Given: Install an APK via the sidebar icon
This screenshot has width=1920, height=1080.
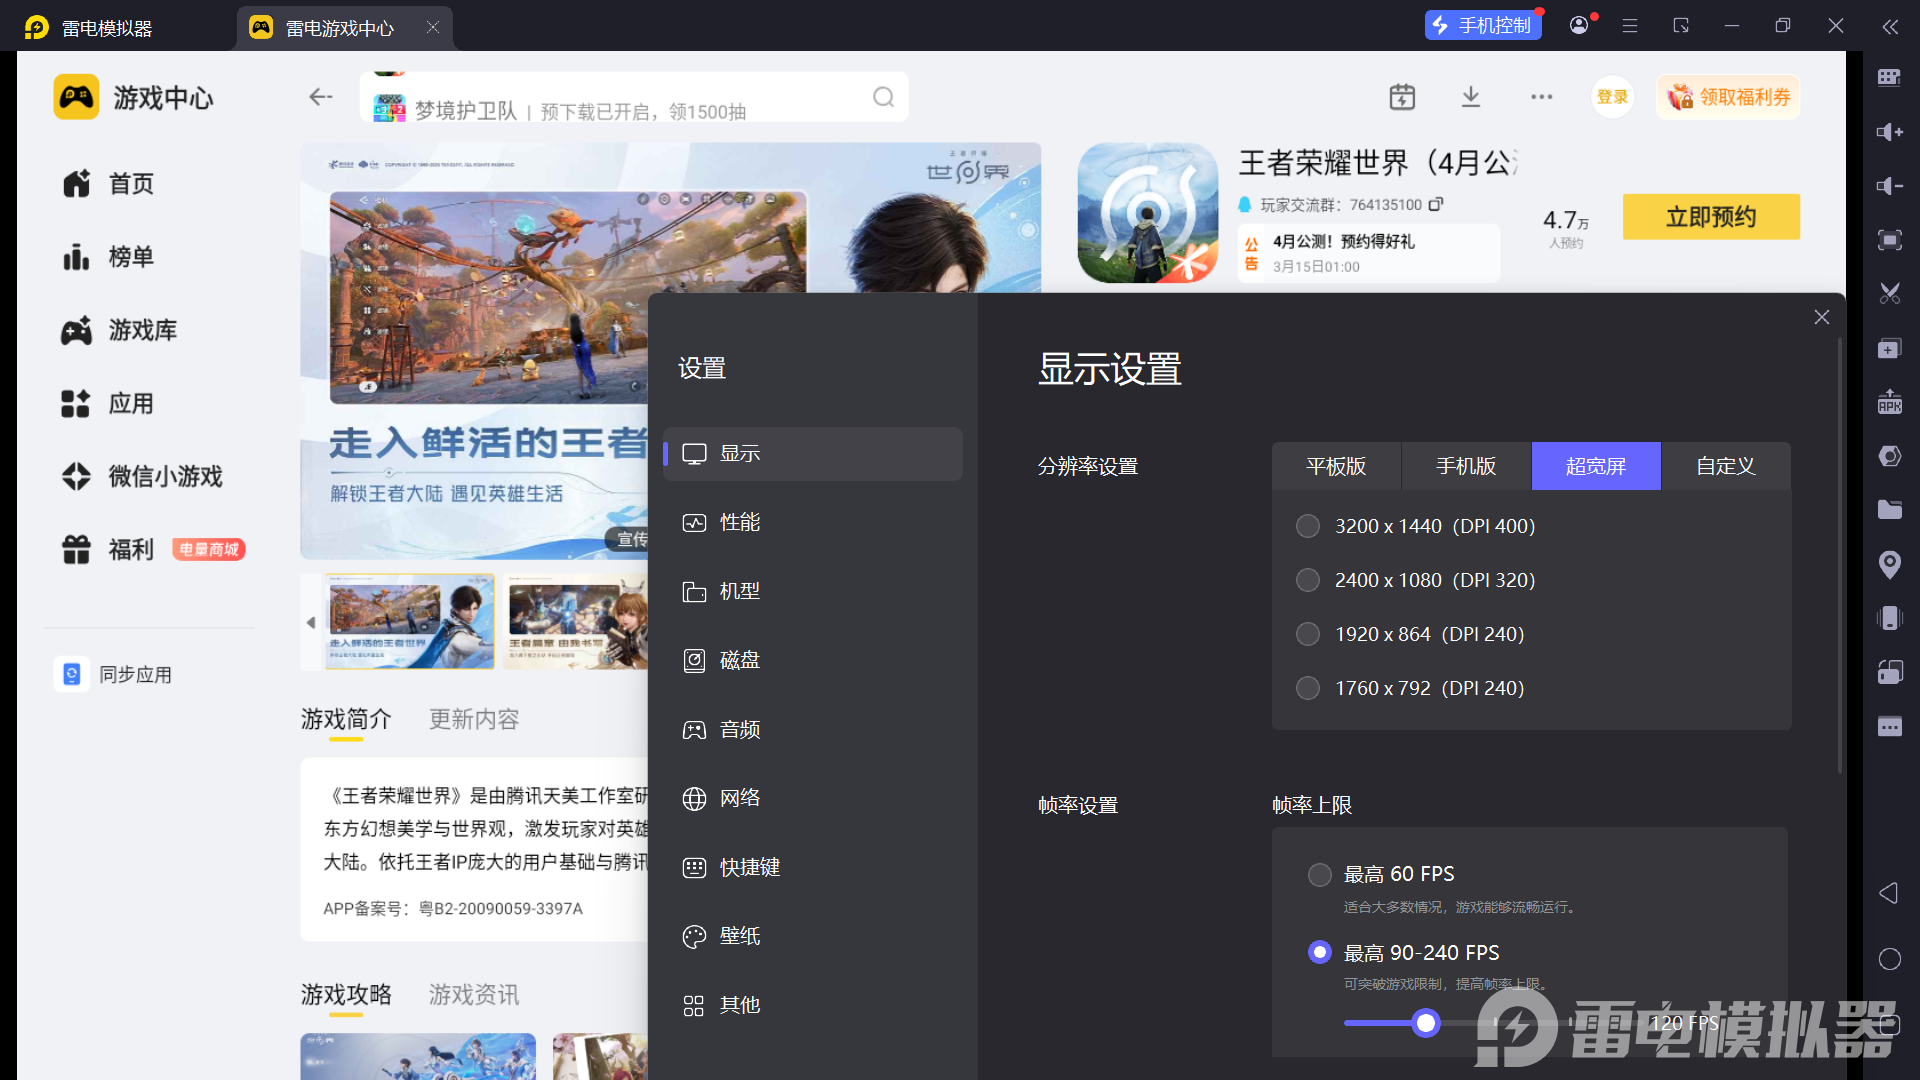Looking at the screenshot, I should [x=1889, y=402].
